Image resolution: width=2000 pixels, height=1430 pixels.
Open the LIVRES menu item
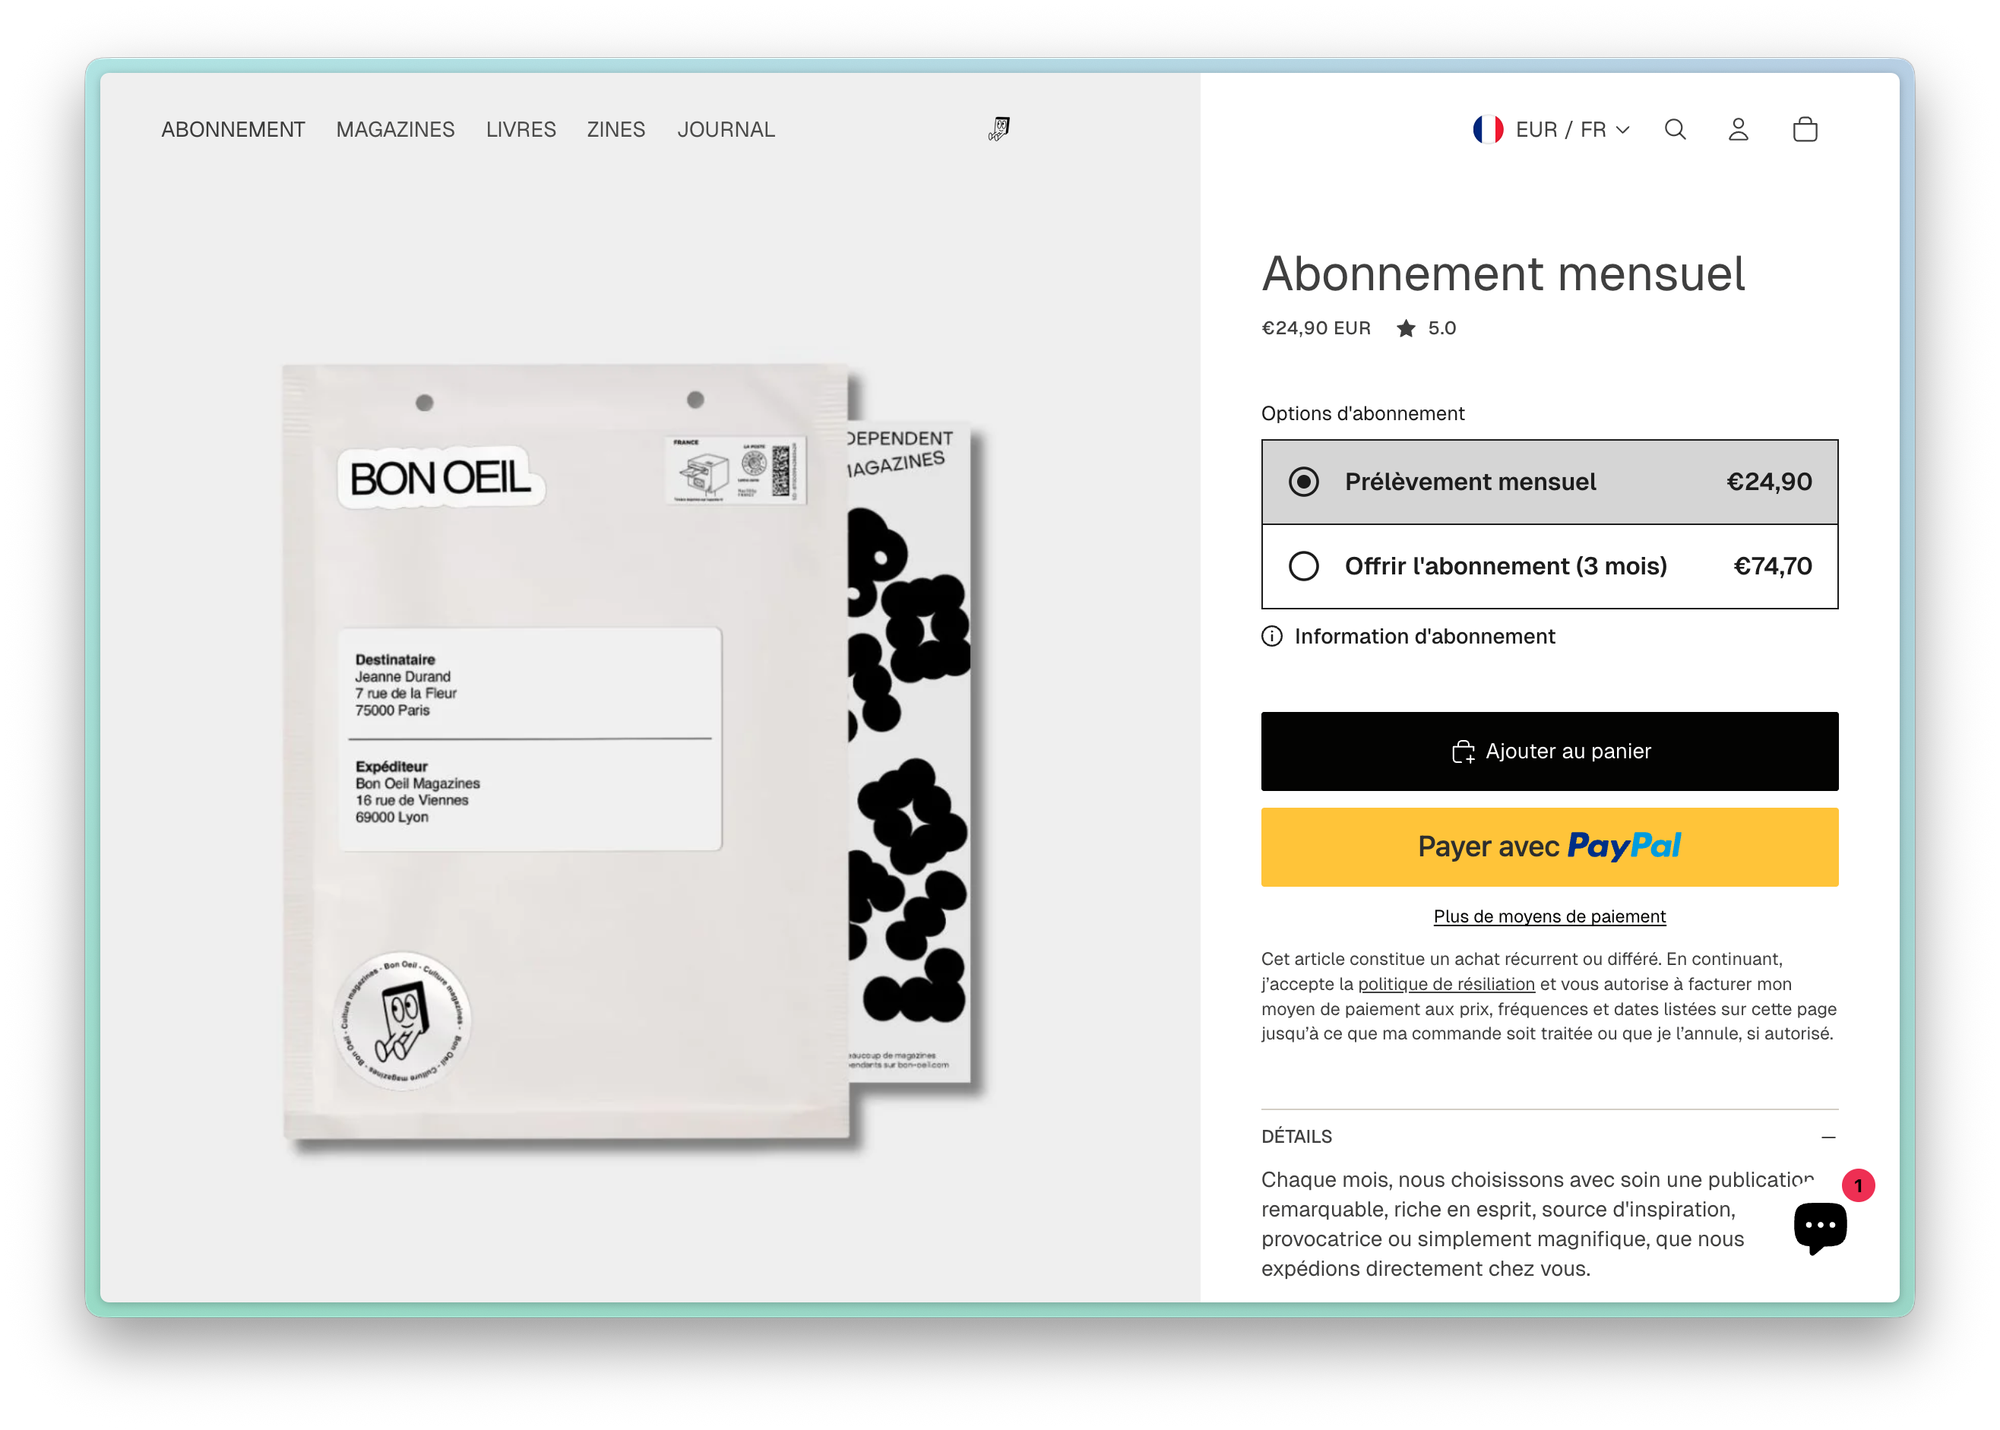click(521, 129)
